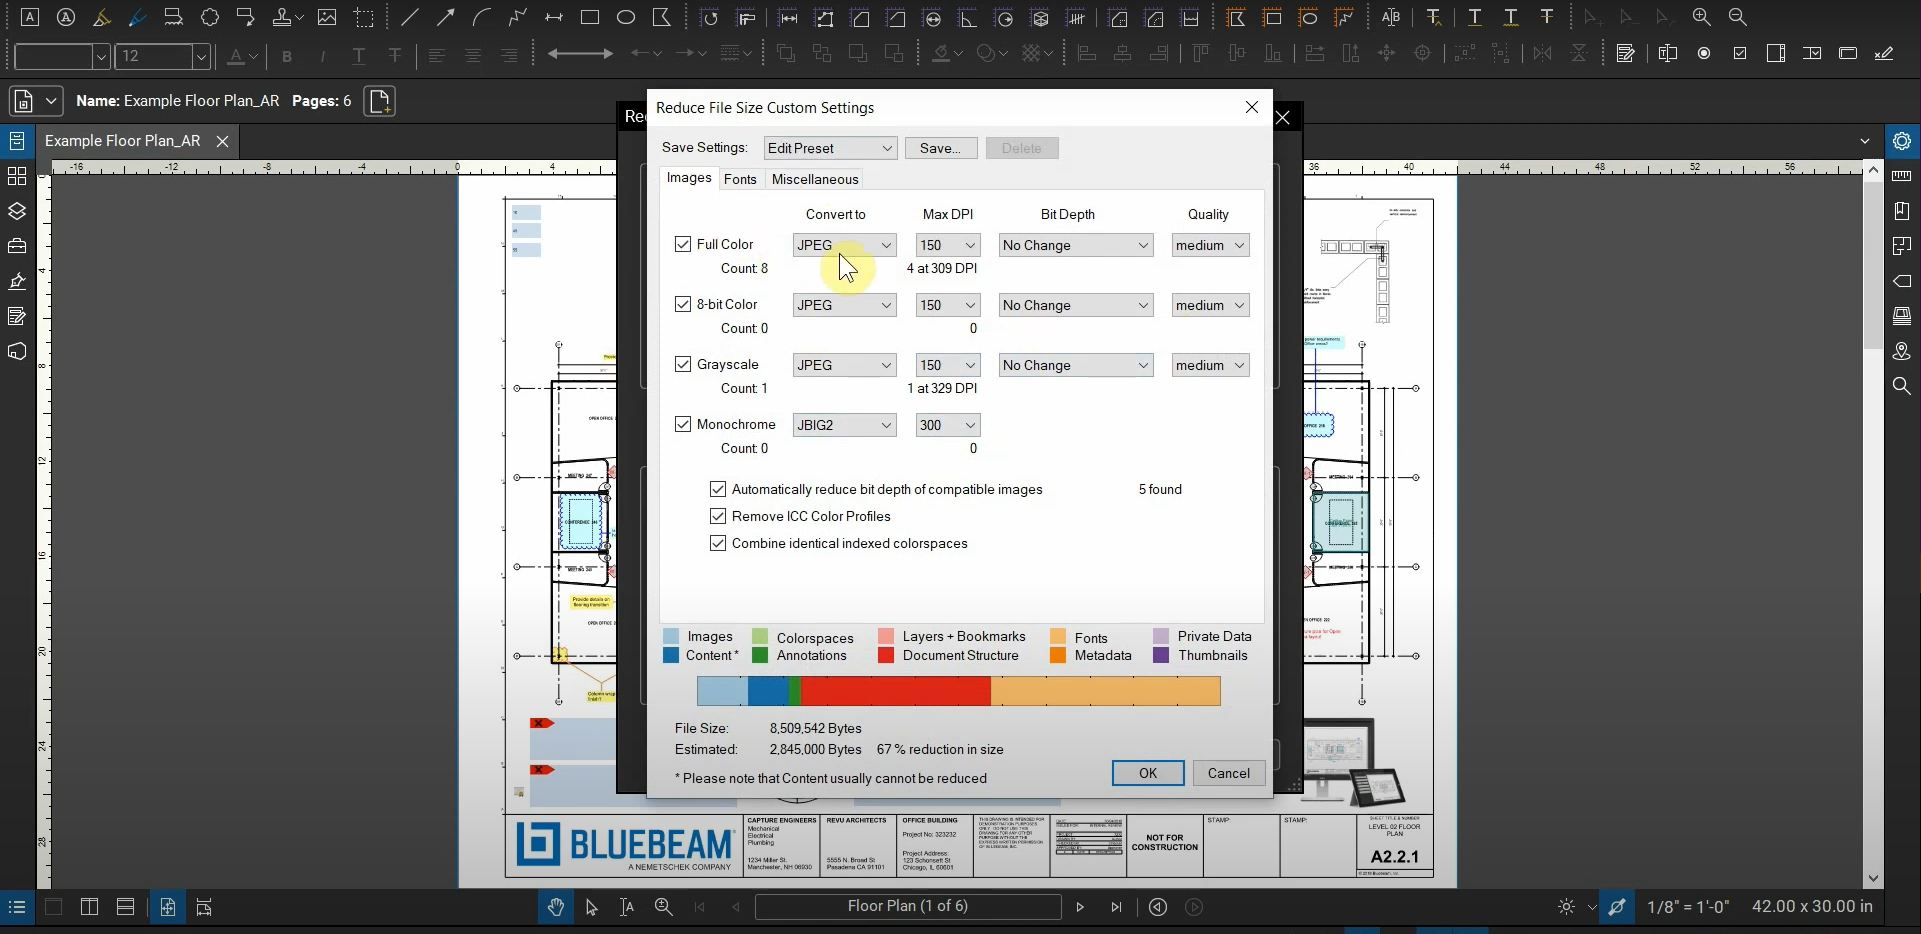
Task: Open the Miscellaneous tab
Action: coord(816,179)
